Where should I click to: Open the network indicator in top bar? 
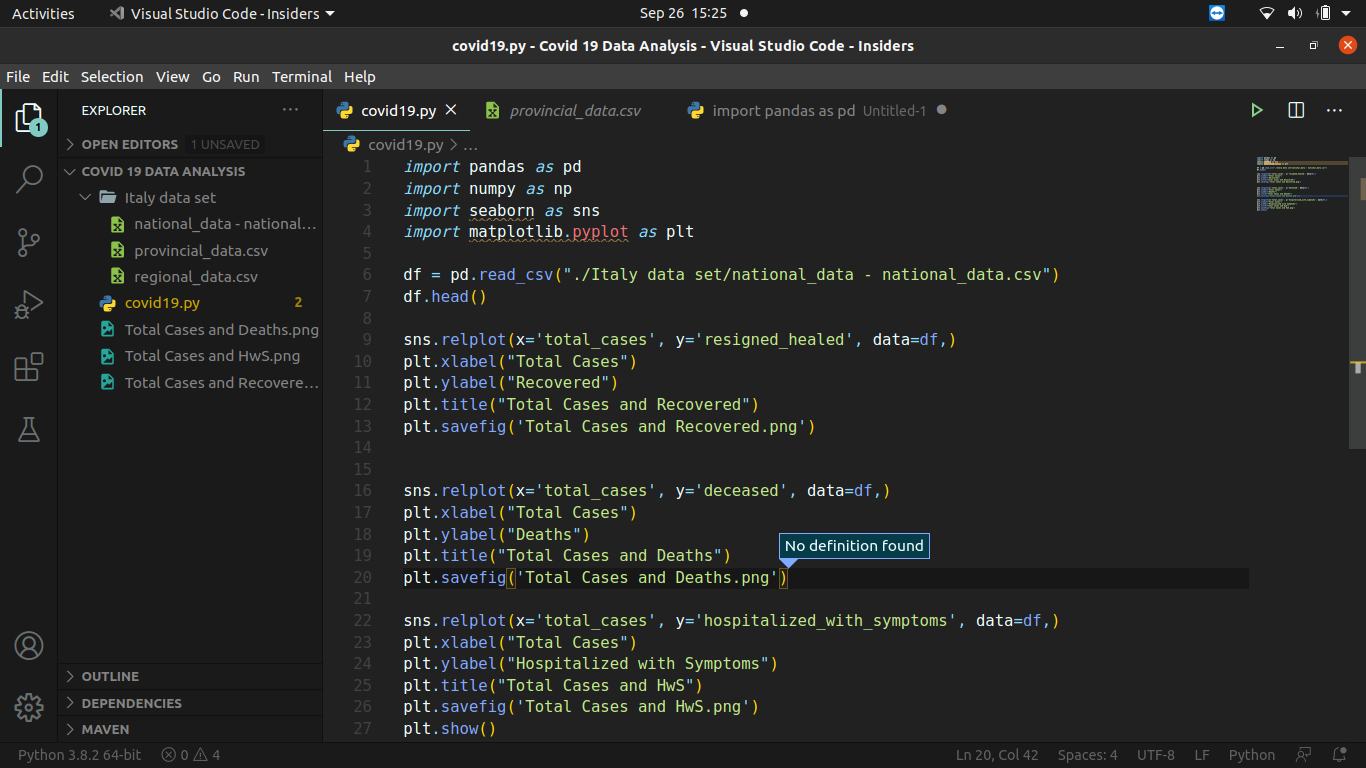1267,13
